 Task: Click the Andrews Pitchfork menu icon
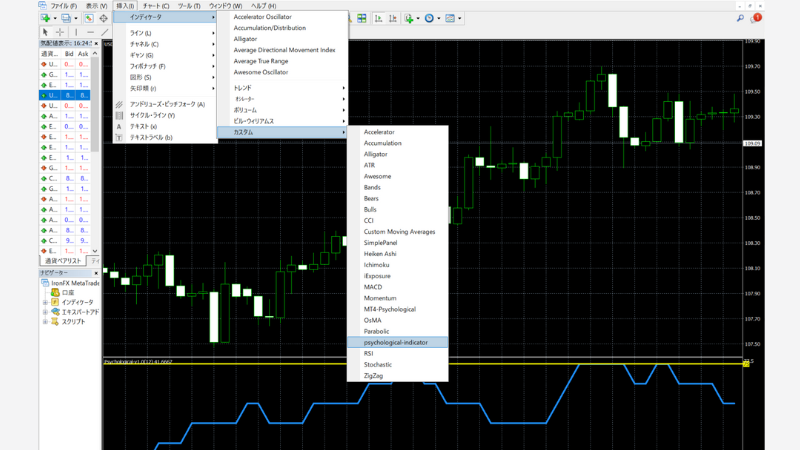coord(119,104)
